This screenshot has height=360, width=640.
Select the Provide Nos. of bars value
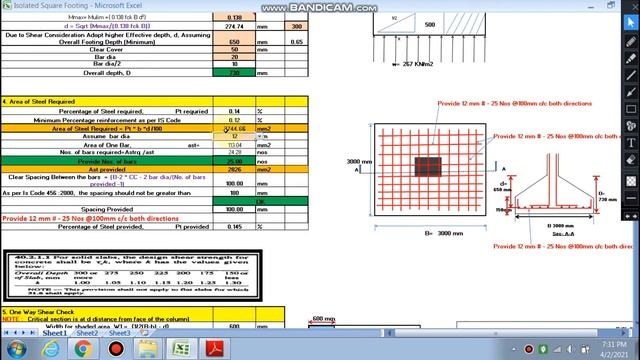click(234, 161)
